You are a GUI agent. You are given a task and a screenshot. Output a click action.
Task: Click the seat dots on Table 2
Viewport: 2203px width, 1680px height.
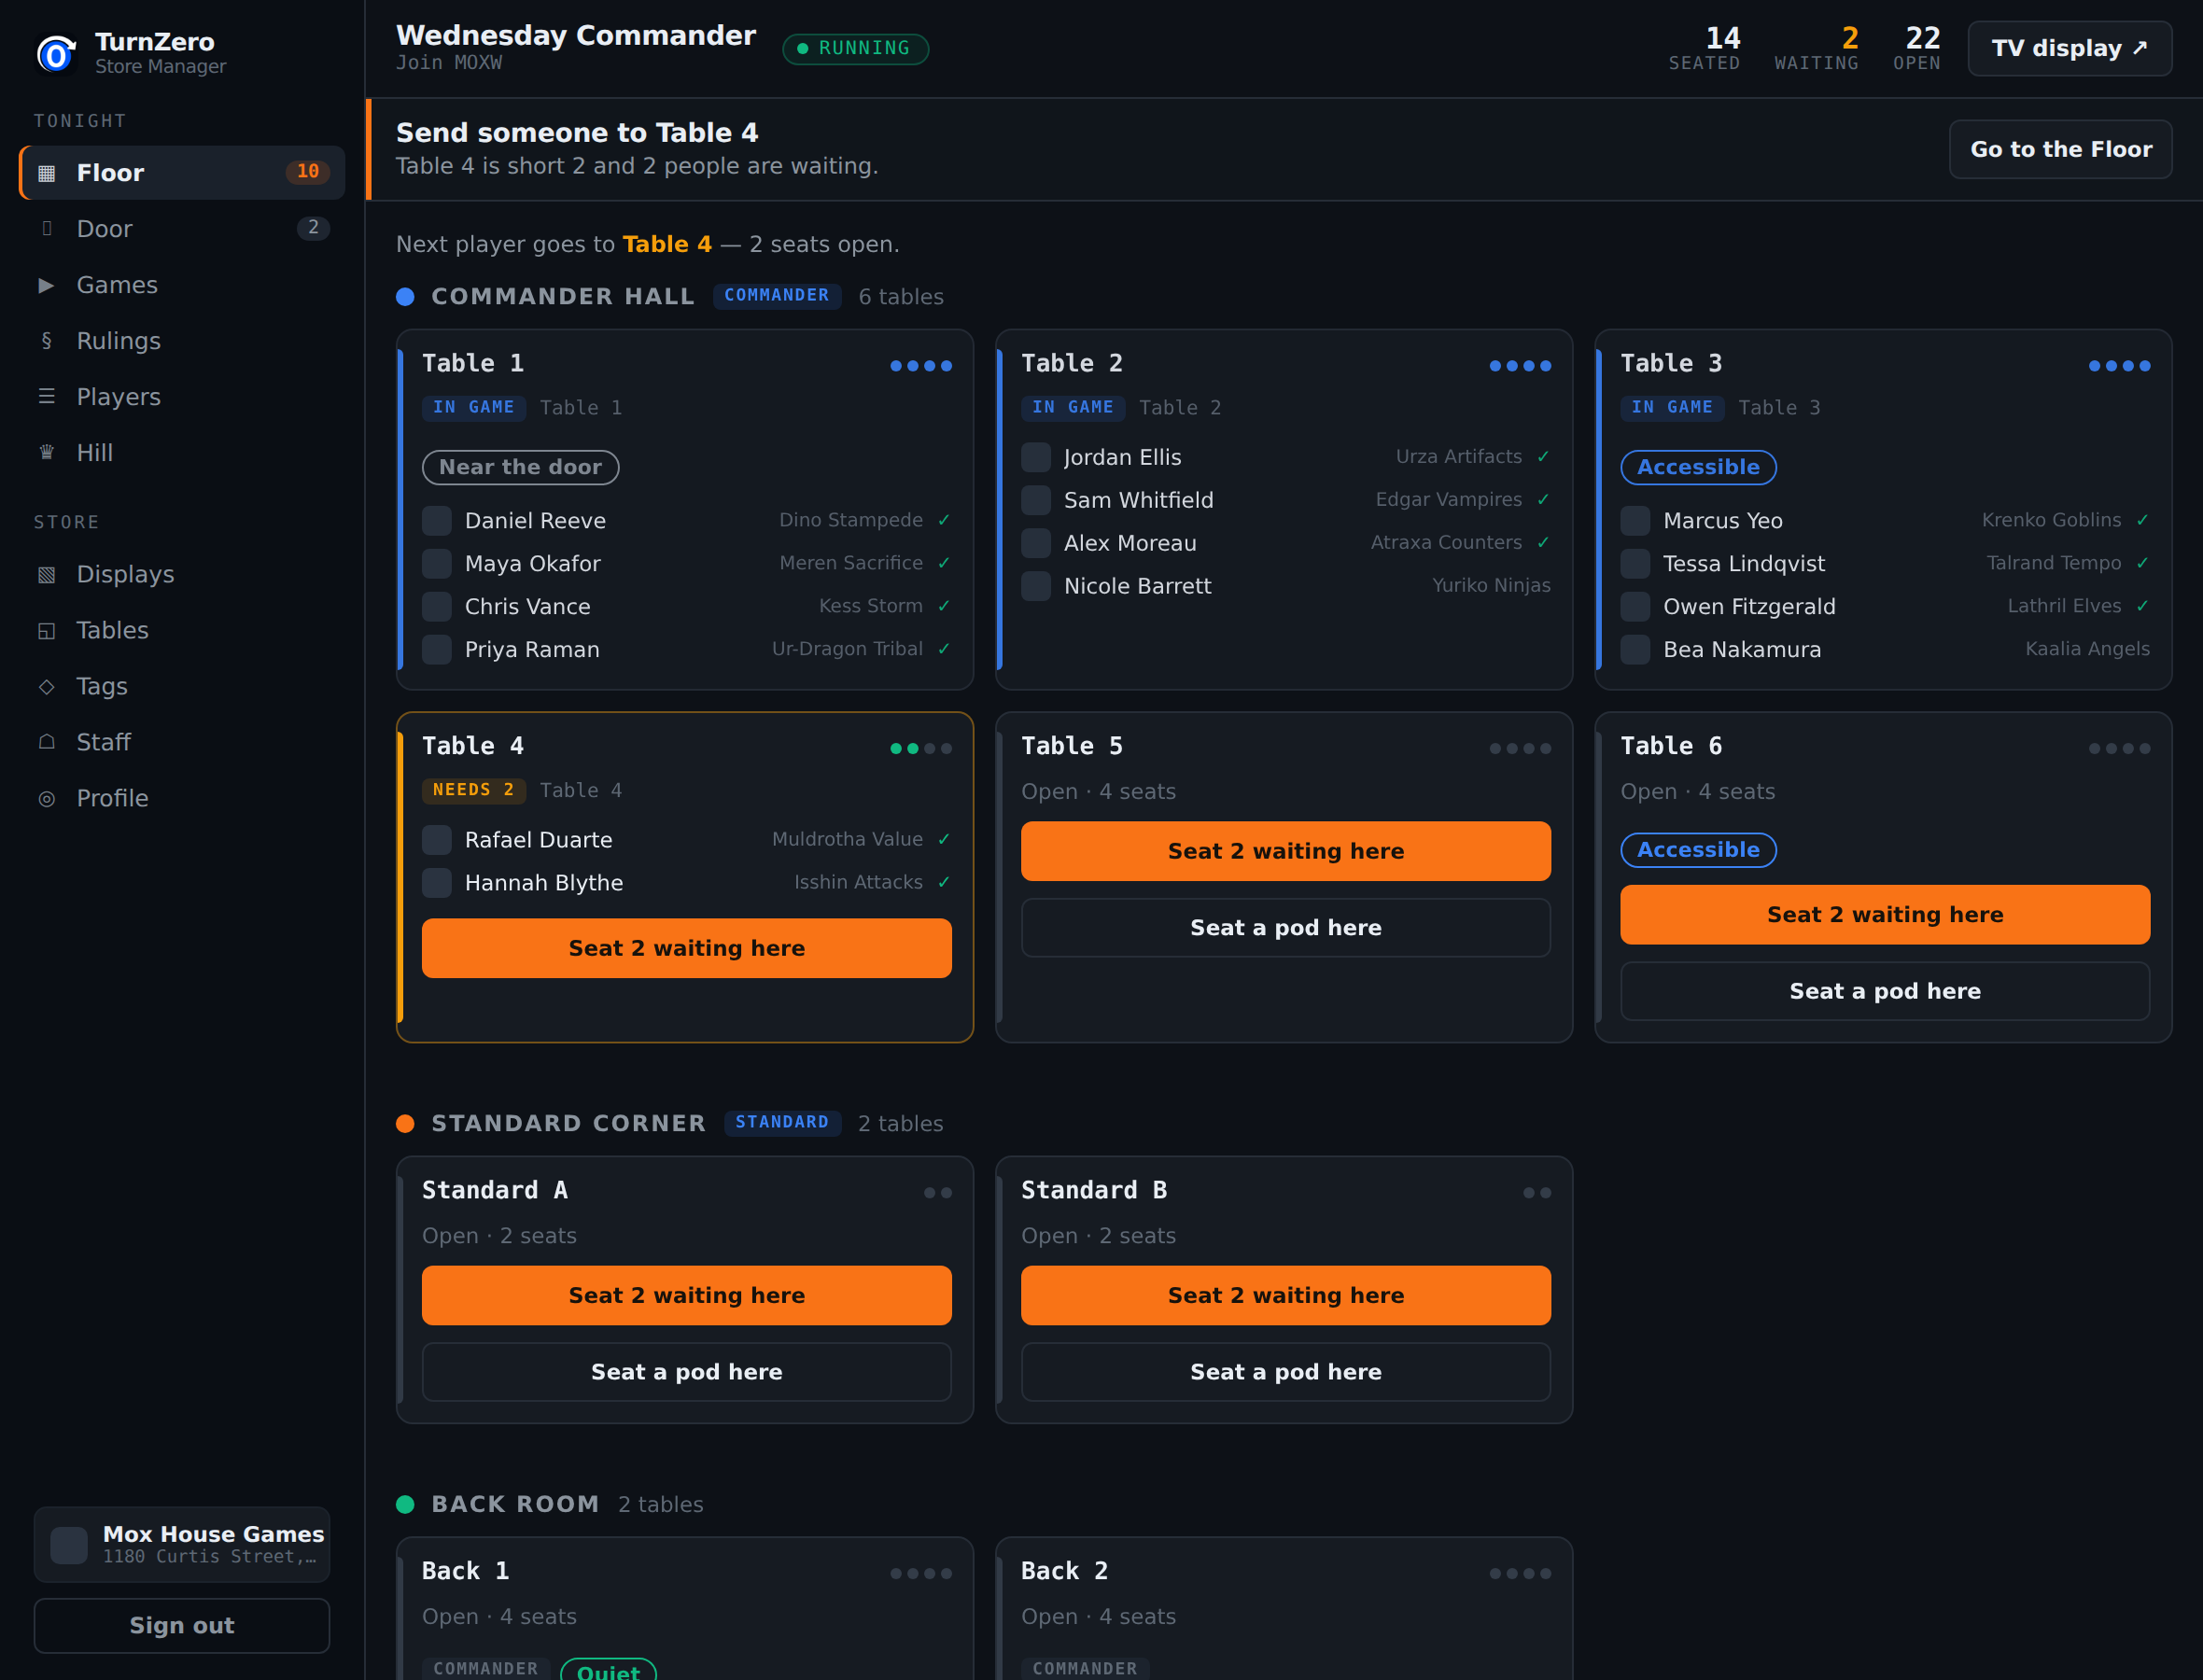1520,366
